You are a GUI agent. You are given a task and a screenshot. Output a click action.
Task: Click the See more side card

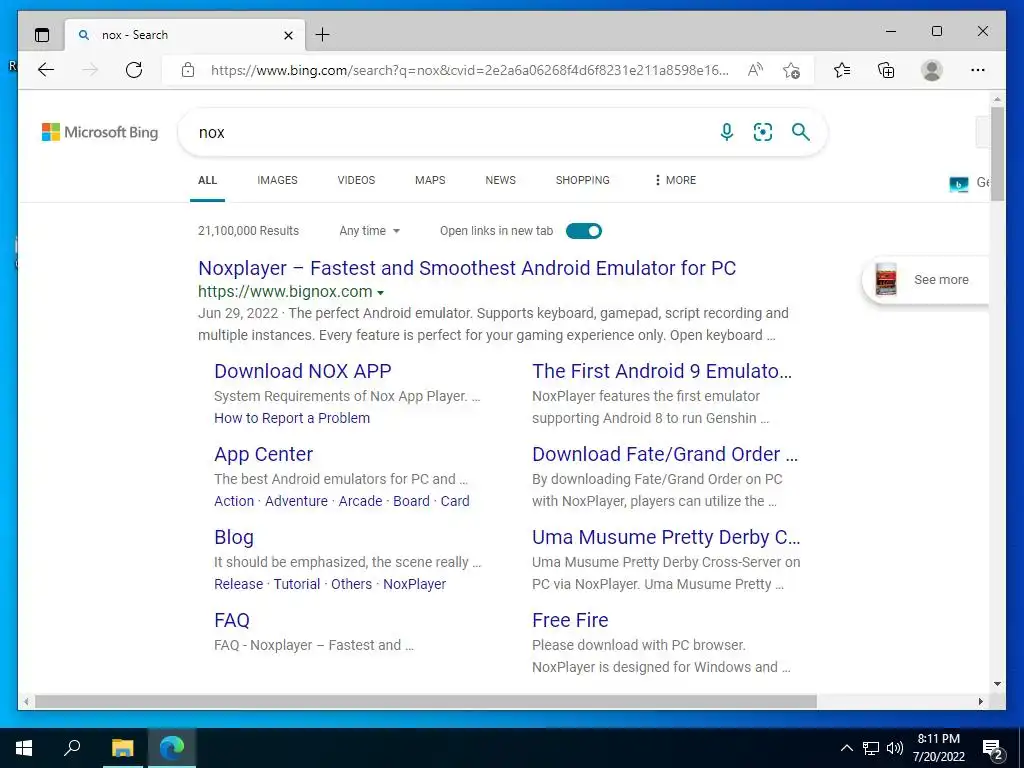(925, 280)
